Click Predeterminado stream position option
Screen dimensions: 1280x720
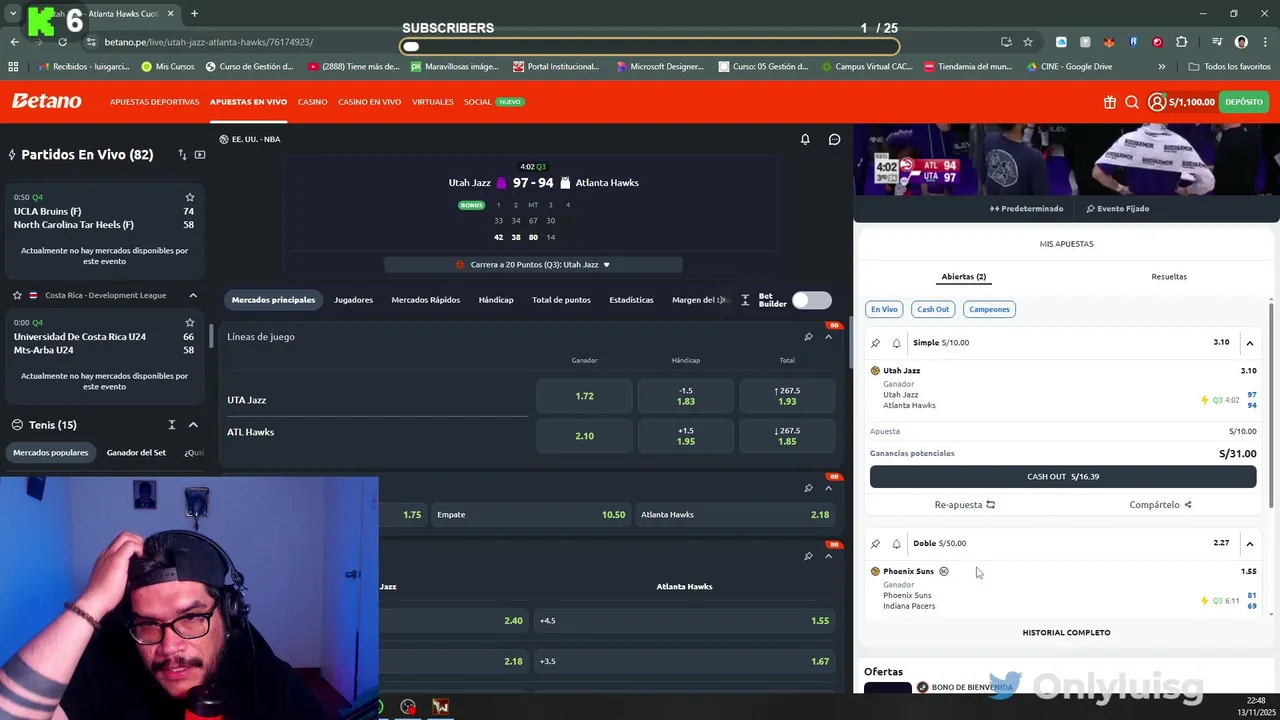coord(1026,209)
